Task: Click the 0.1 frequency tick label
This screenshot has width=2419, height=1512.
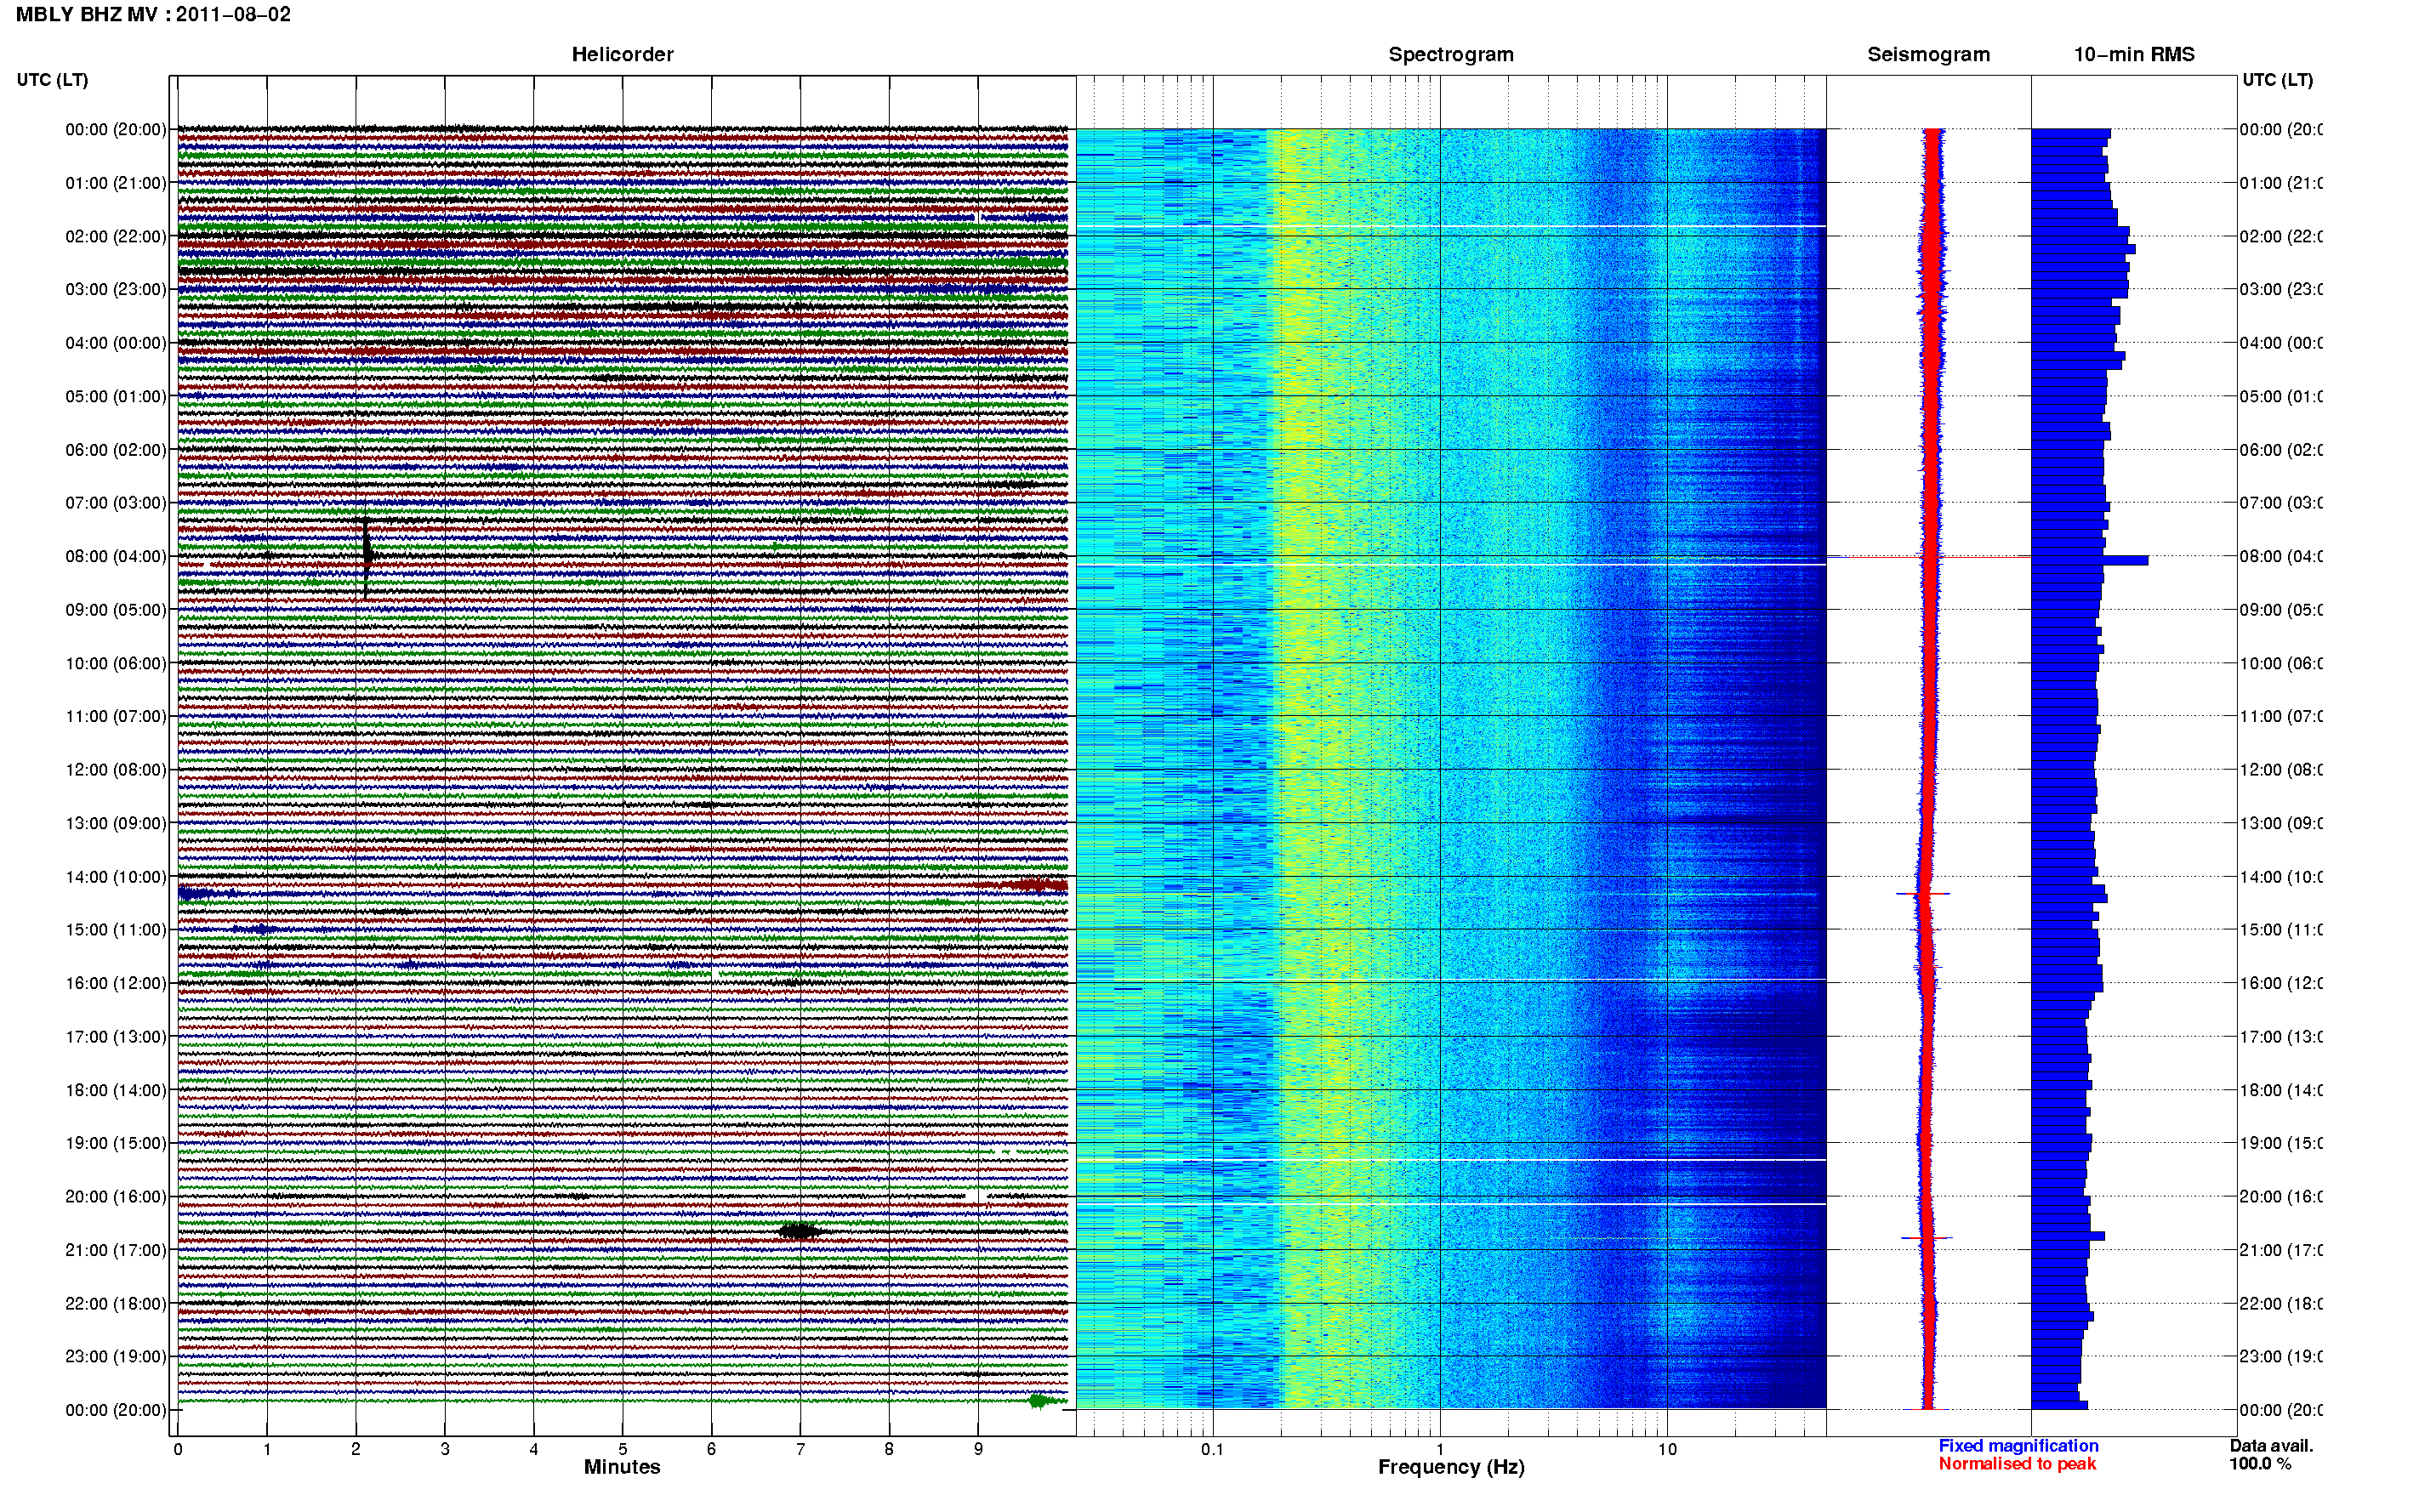Action: (1212, 1449)
